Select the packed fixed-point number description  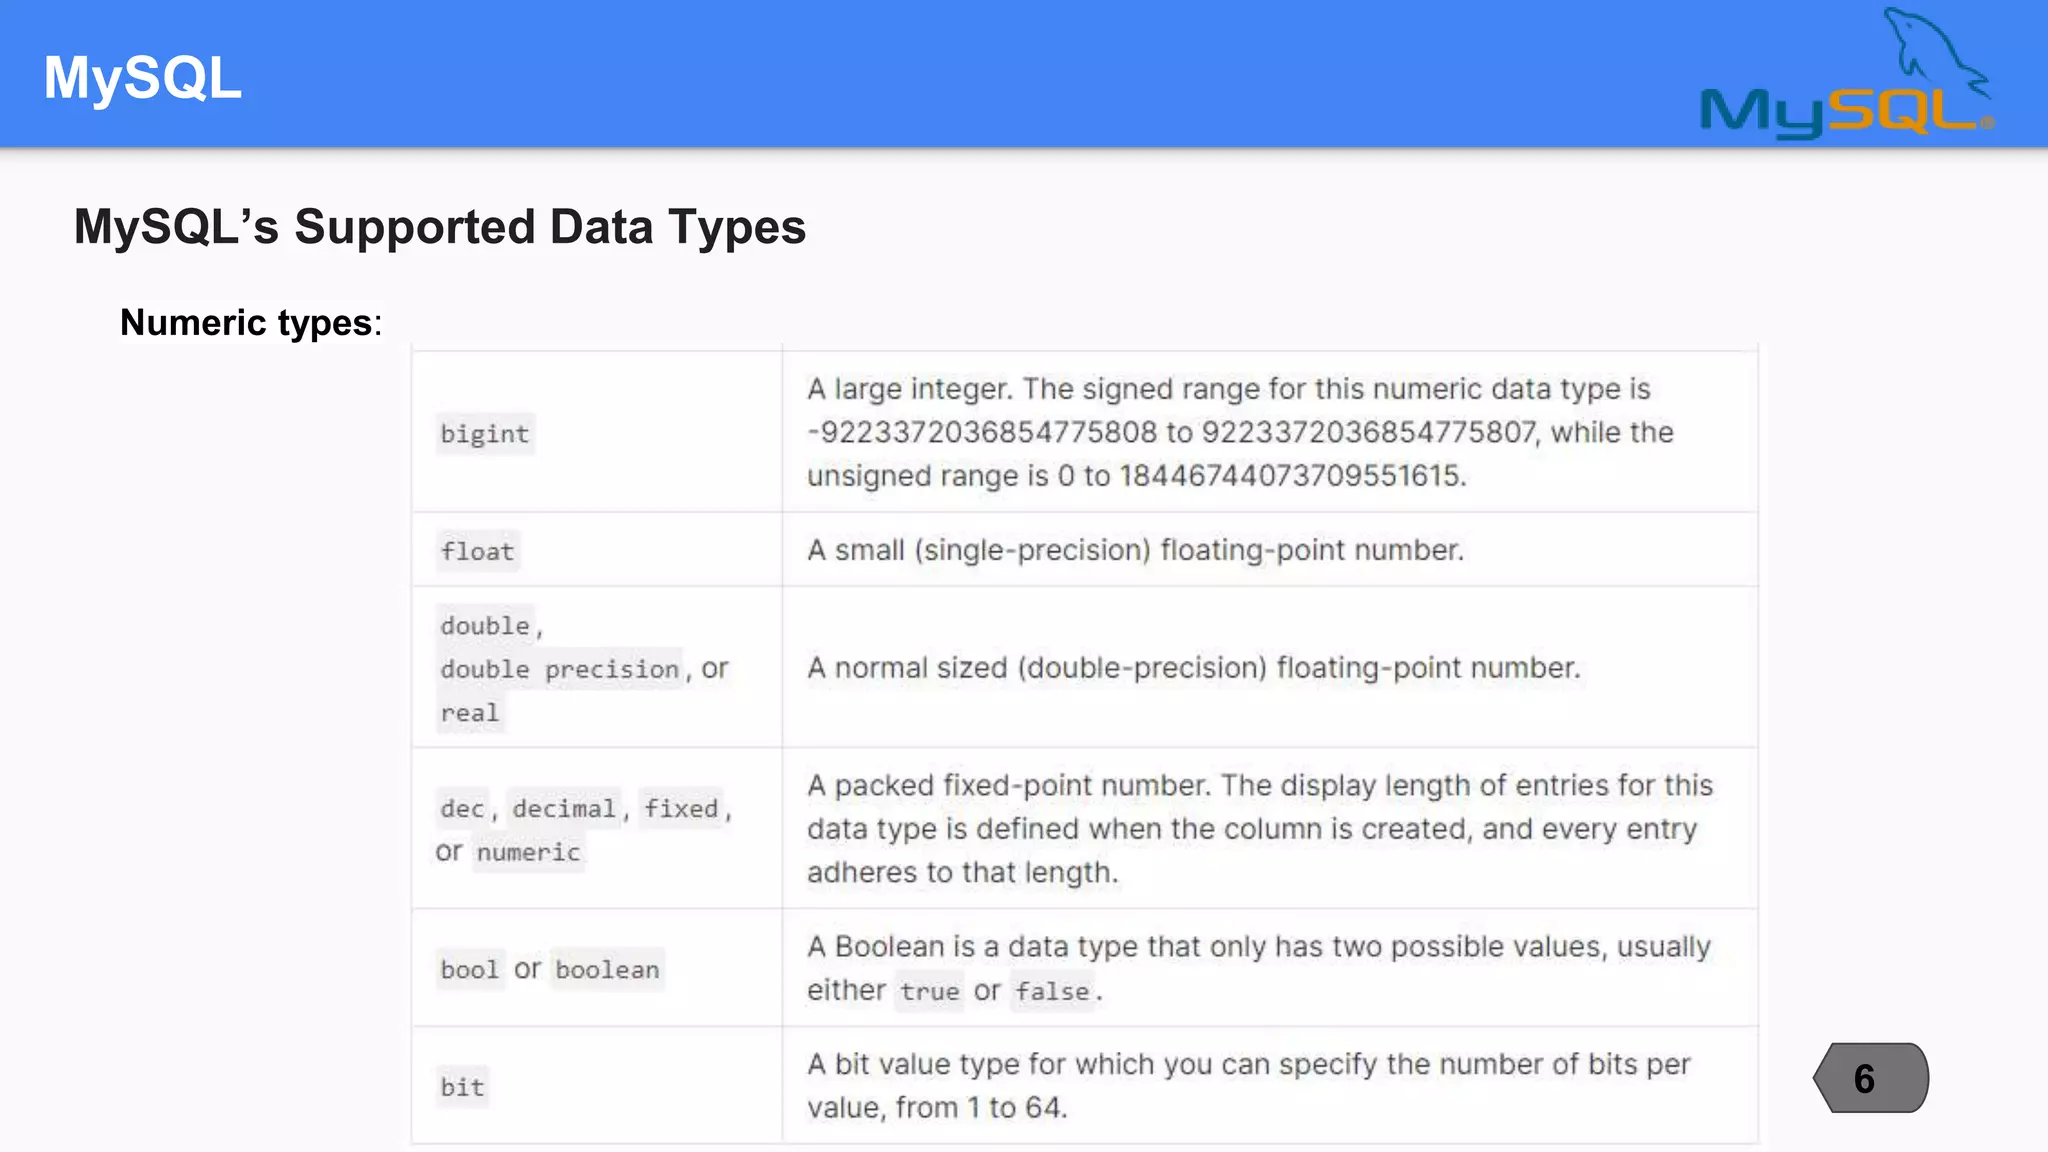1260,829
